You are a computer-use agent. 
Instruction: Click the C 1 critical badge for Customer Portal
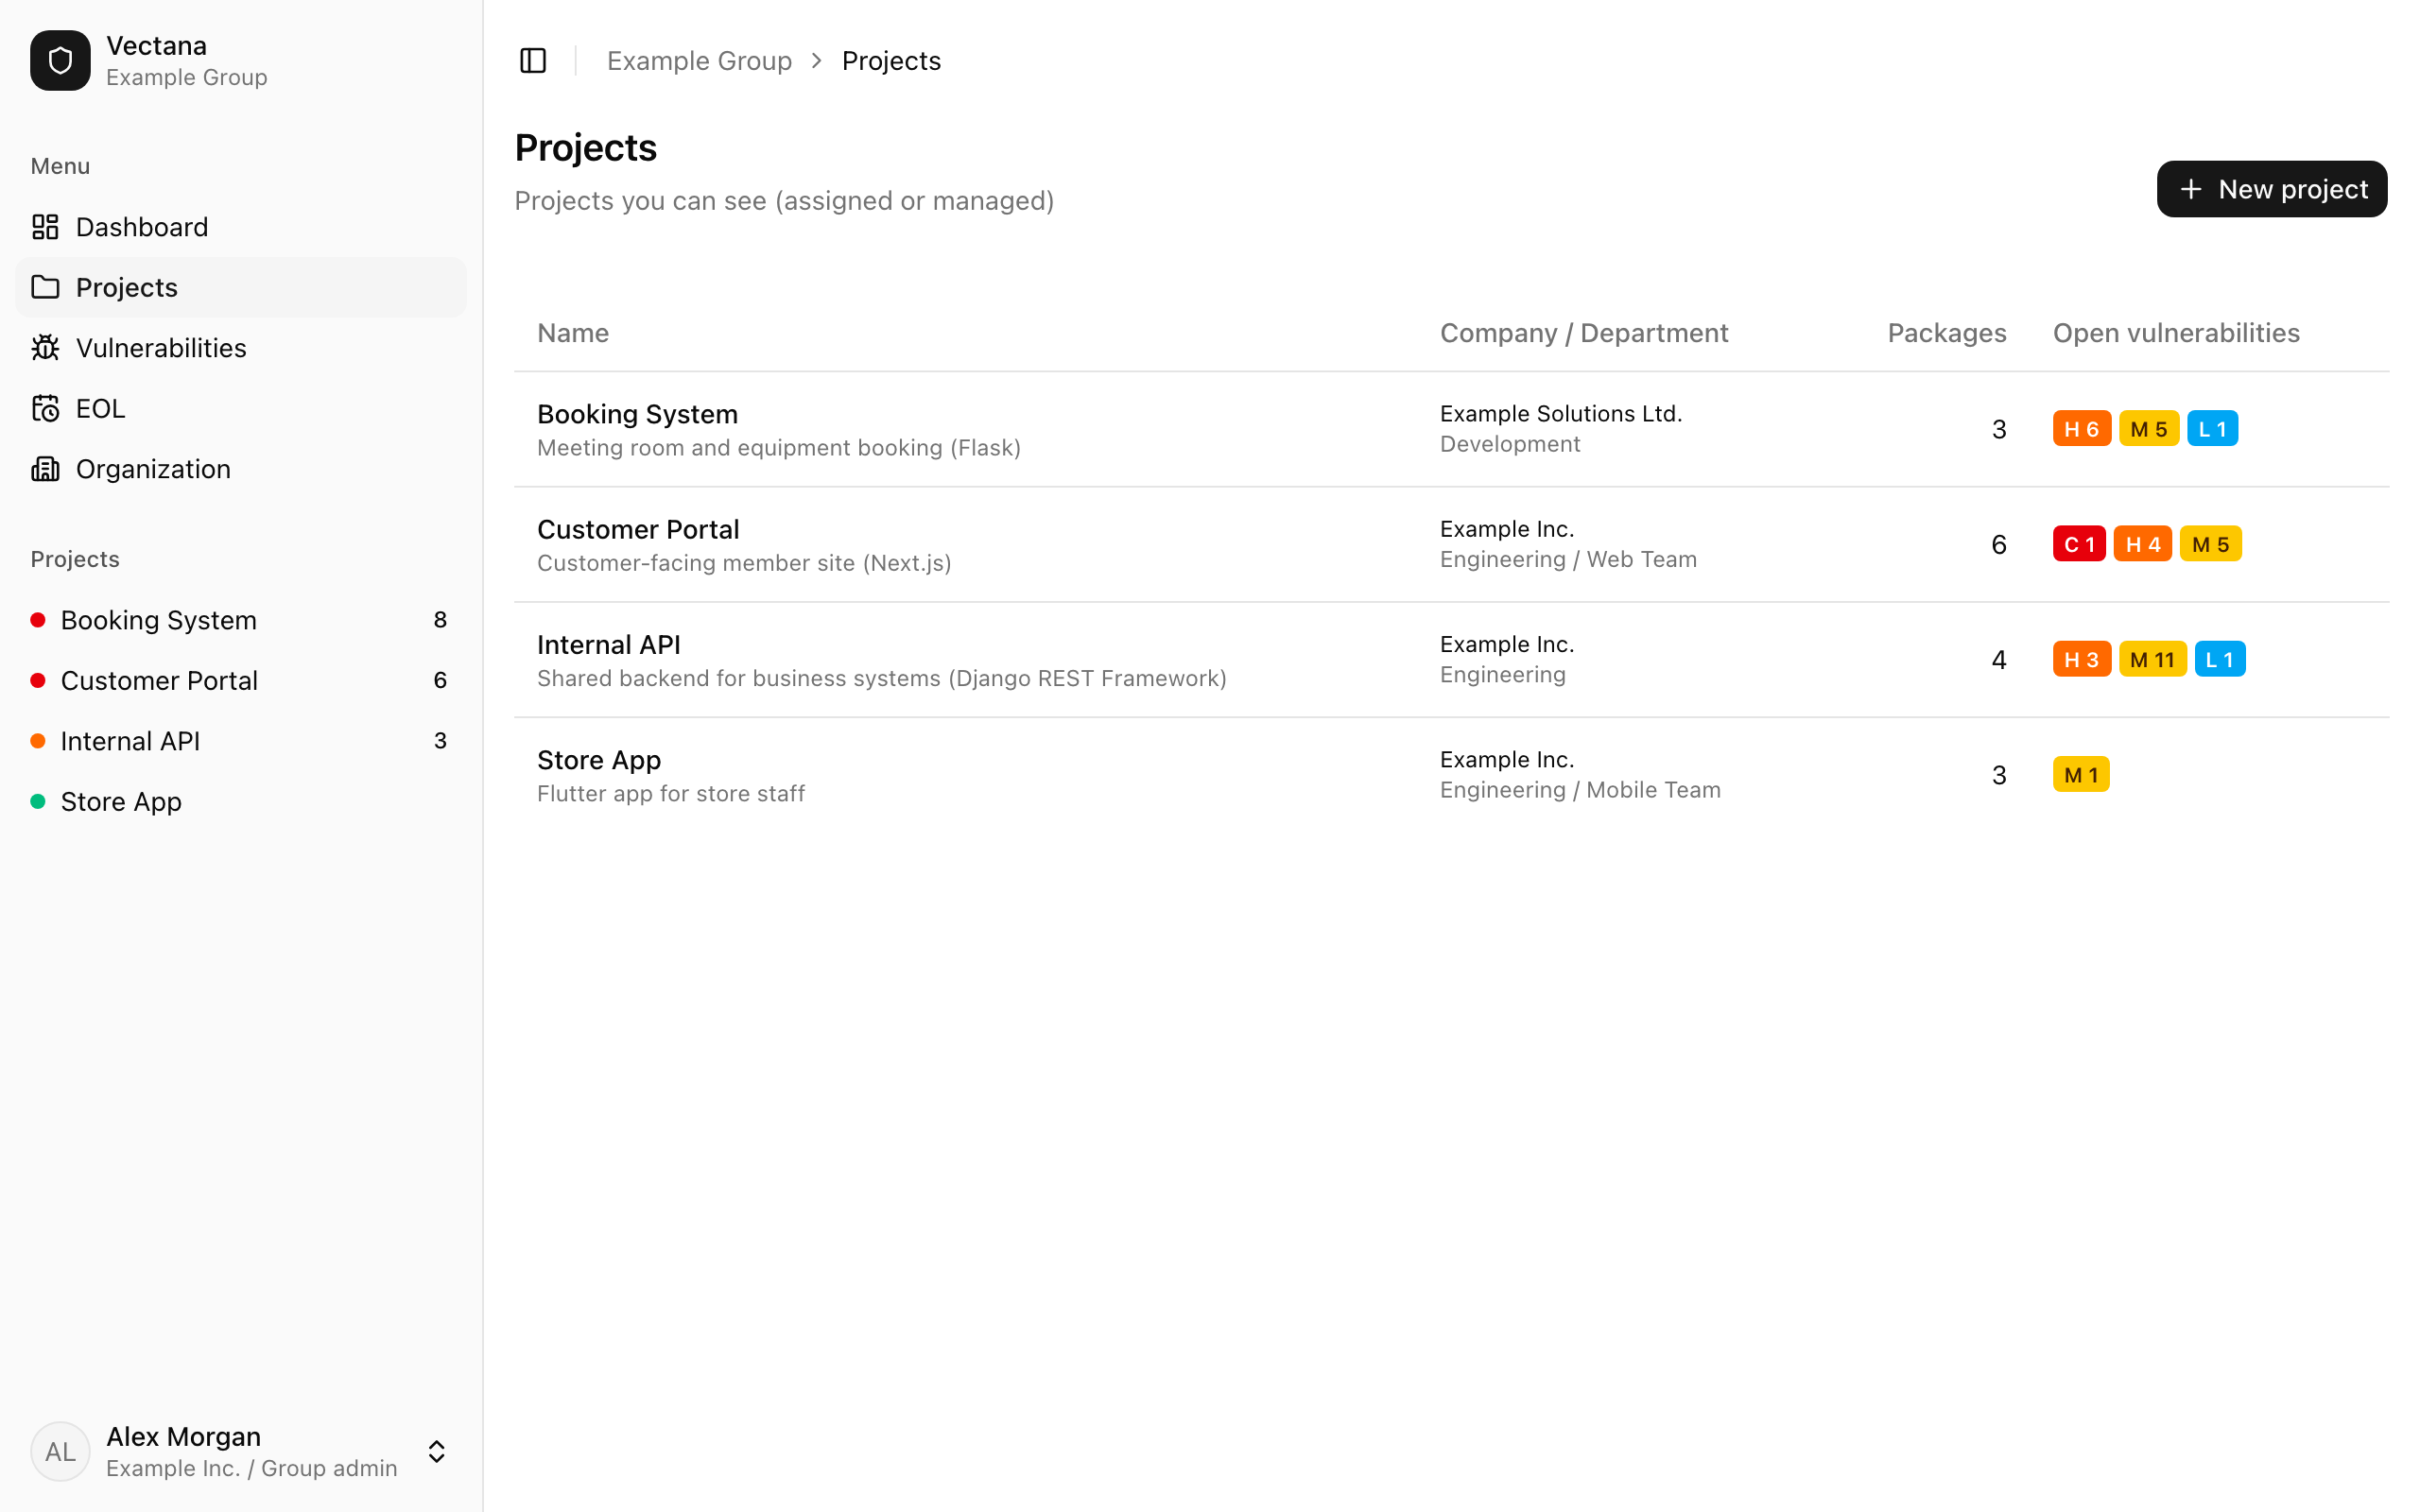coord(2078,544)
